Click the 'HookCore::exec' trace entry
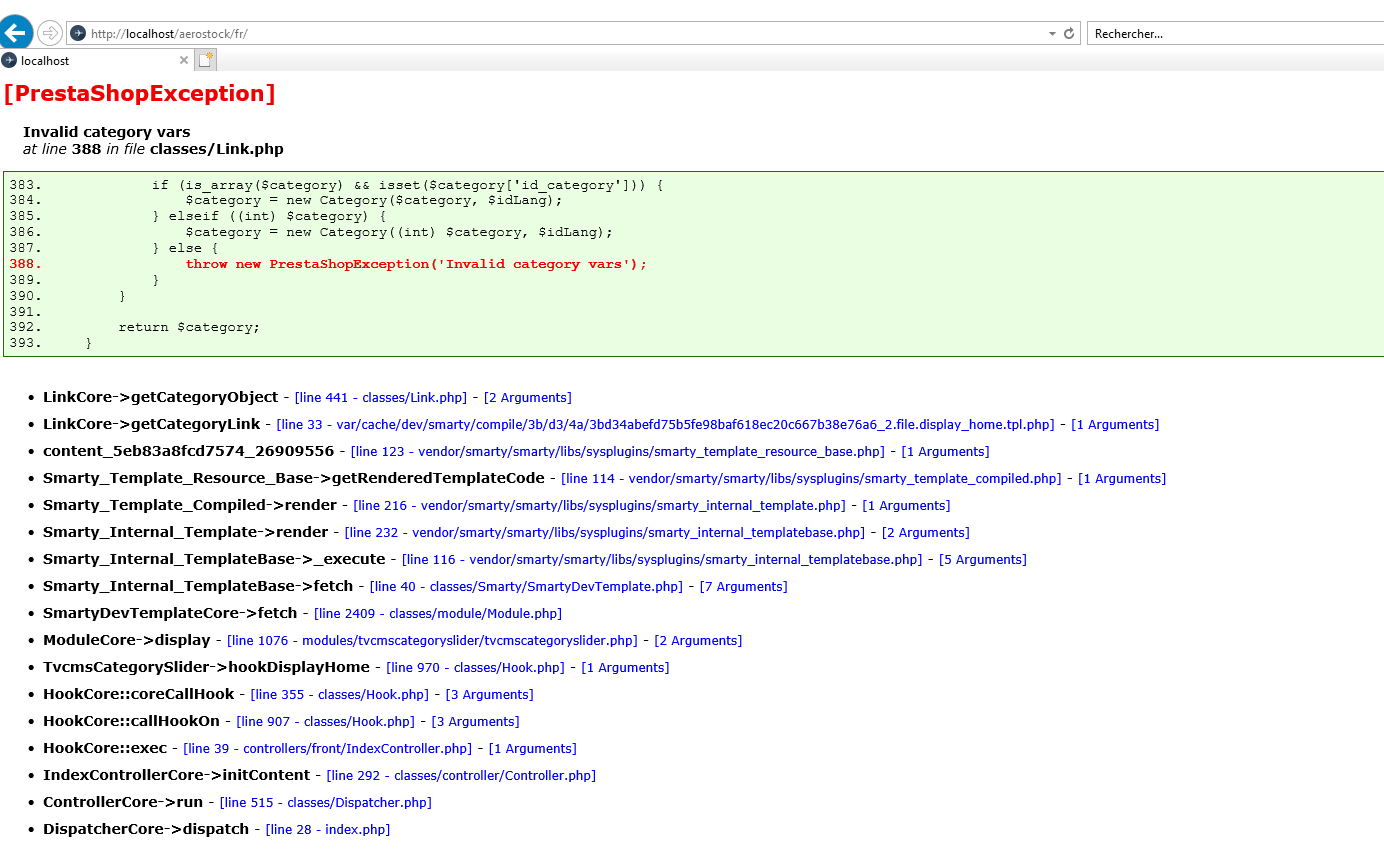1384x853 pixels. (x=105, y=749)
